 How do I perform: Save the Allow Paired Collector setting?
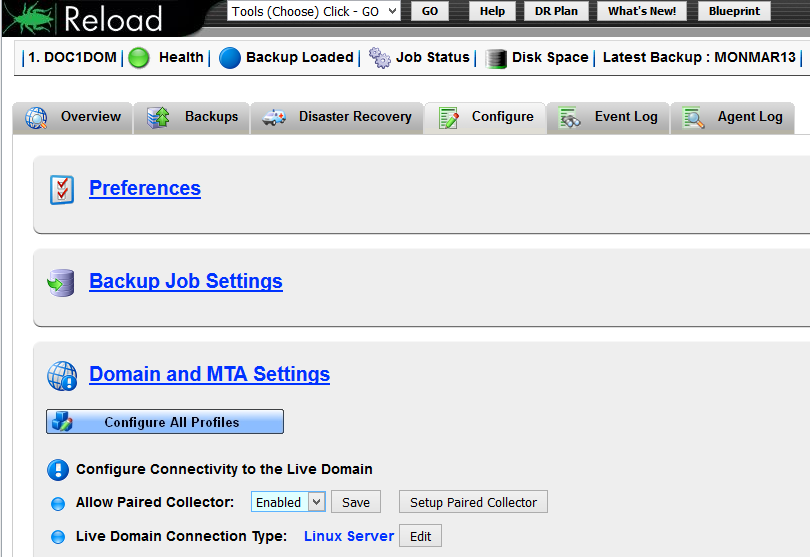point(356,502)
